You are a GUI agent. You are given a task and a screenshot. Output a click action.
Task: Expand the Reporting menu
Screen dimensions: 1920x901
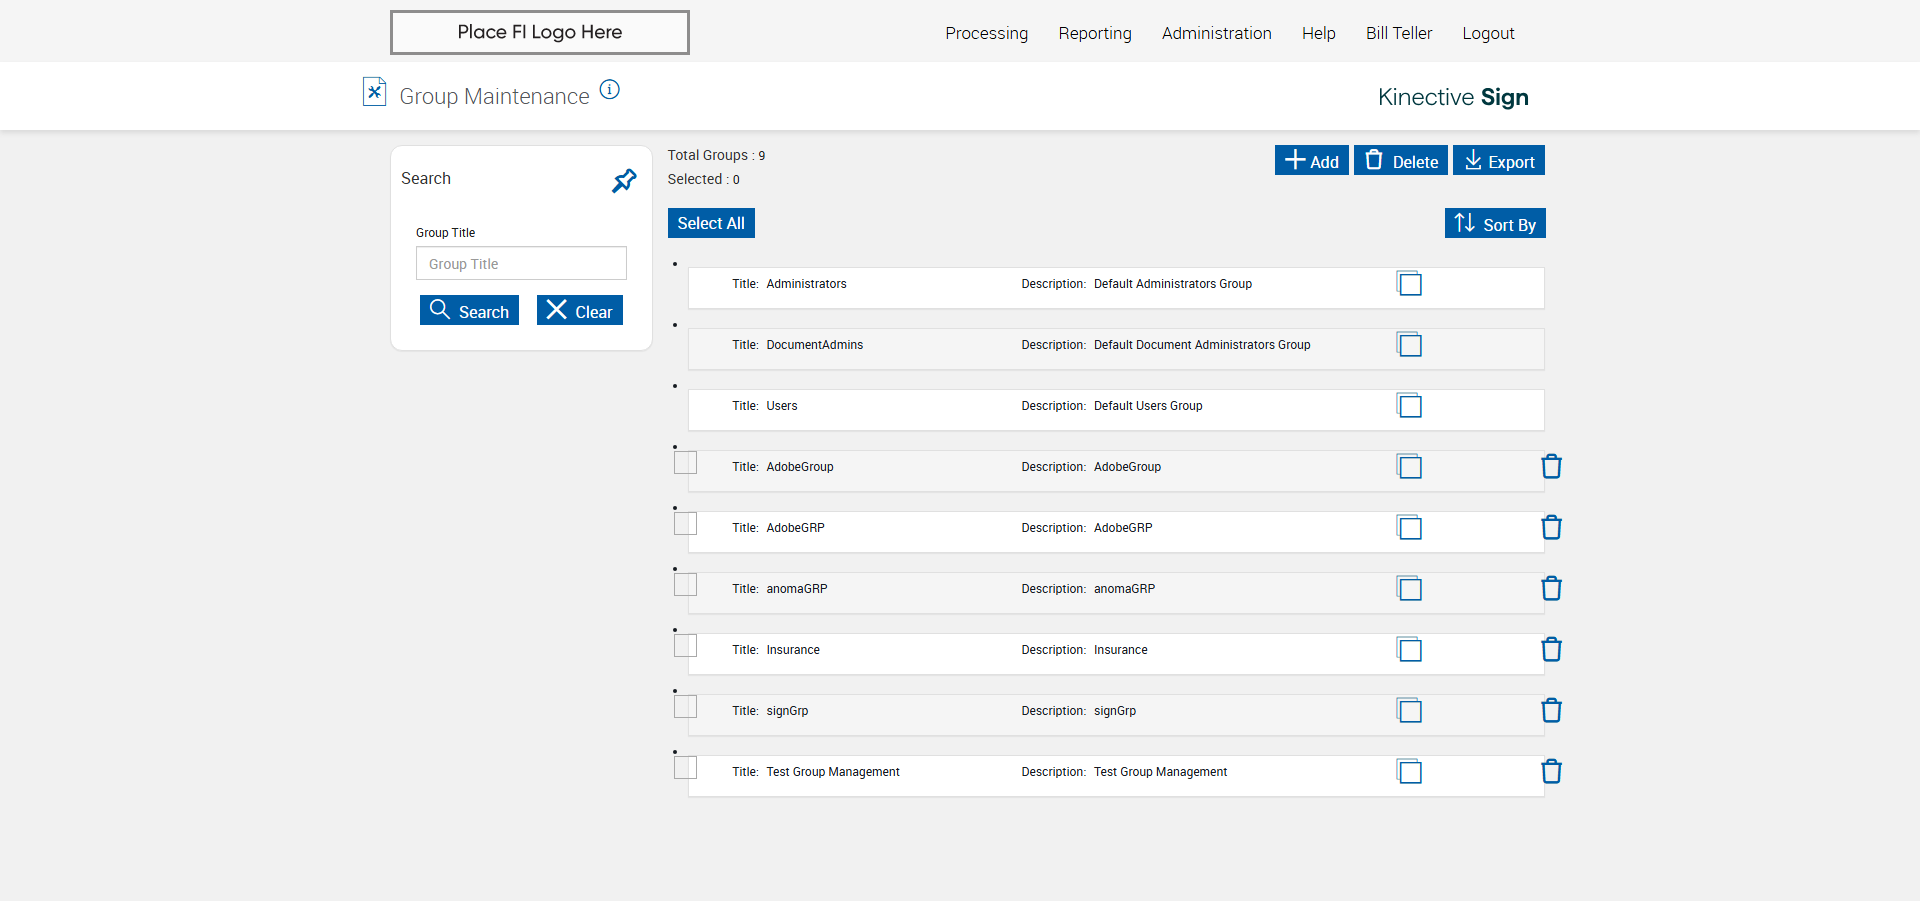[x=1095, y=33]
